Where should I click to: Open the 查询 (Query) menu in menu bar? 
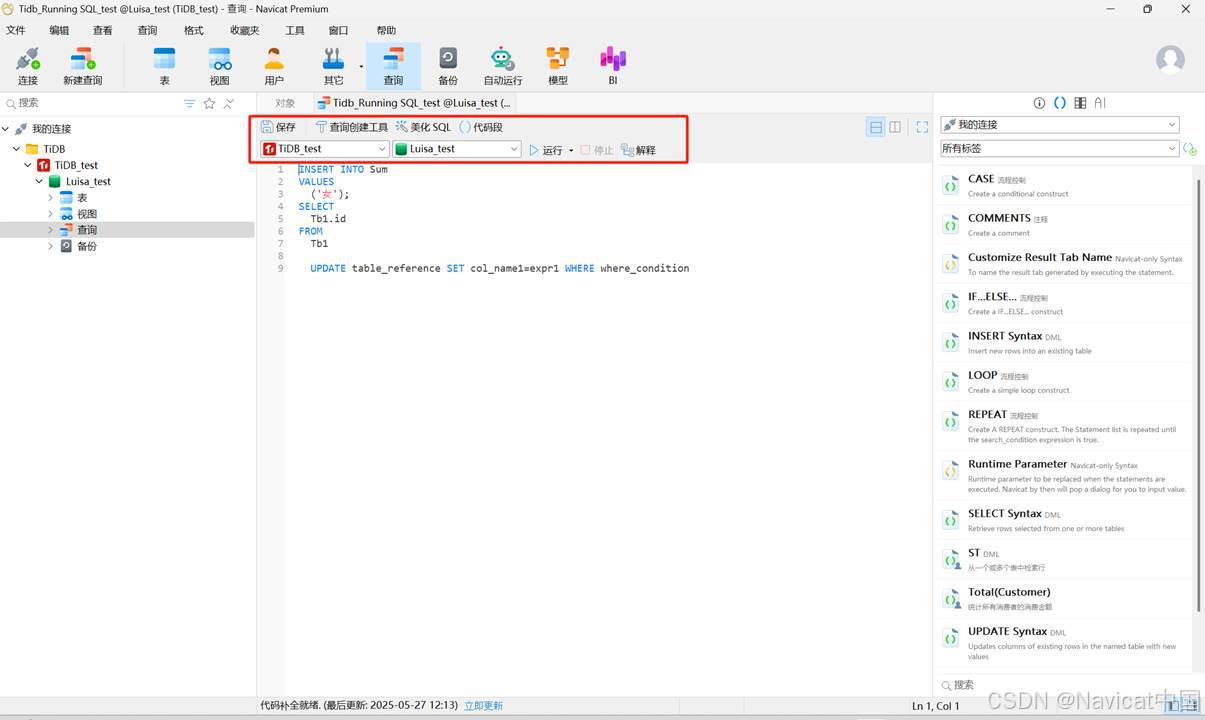[148, 31]
